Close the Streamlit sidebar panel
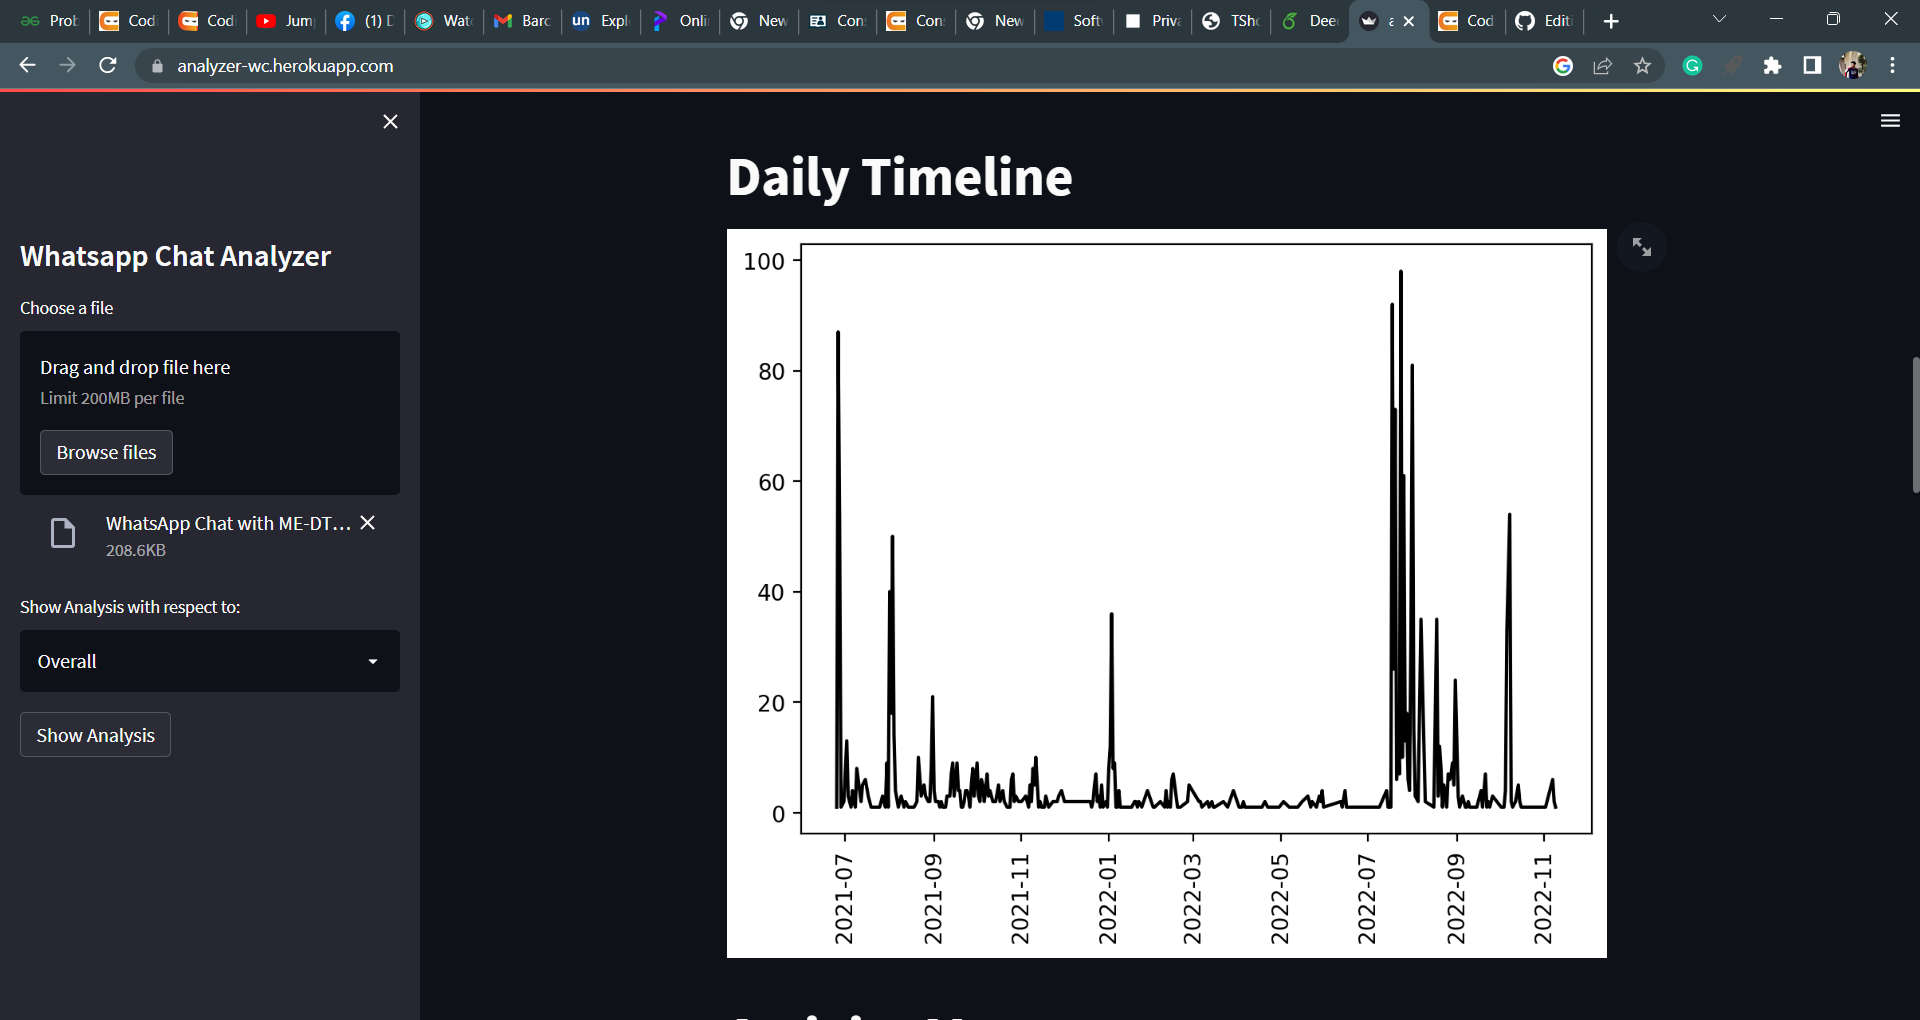1920x1020 pixels. (390, 121)
